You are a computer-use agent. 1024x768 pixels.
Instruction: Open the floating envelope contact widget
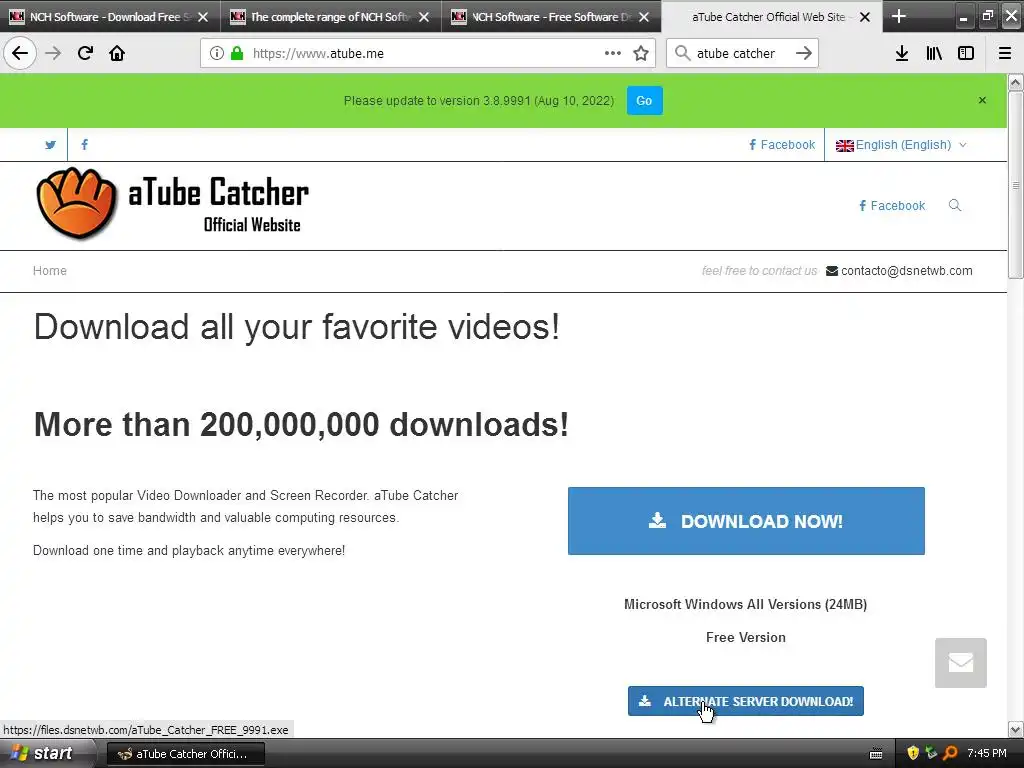coord(961,663)
